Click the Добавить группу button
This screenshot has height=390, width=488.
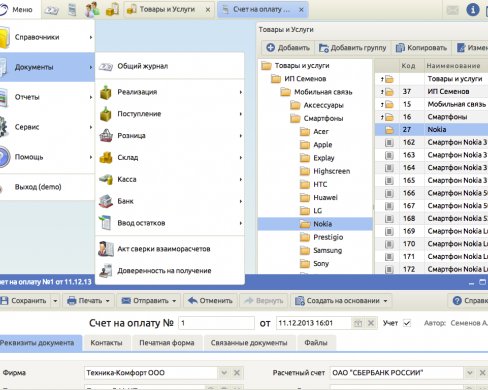pos(352,48)
